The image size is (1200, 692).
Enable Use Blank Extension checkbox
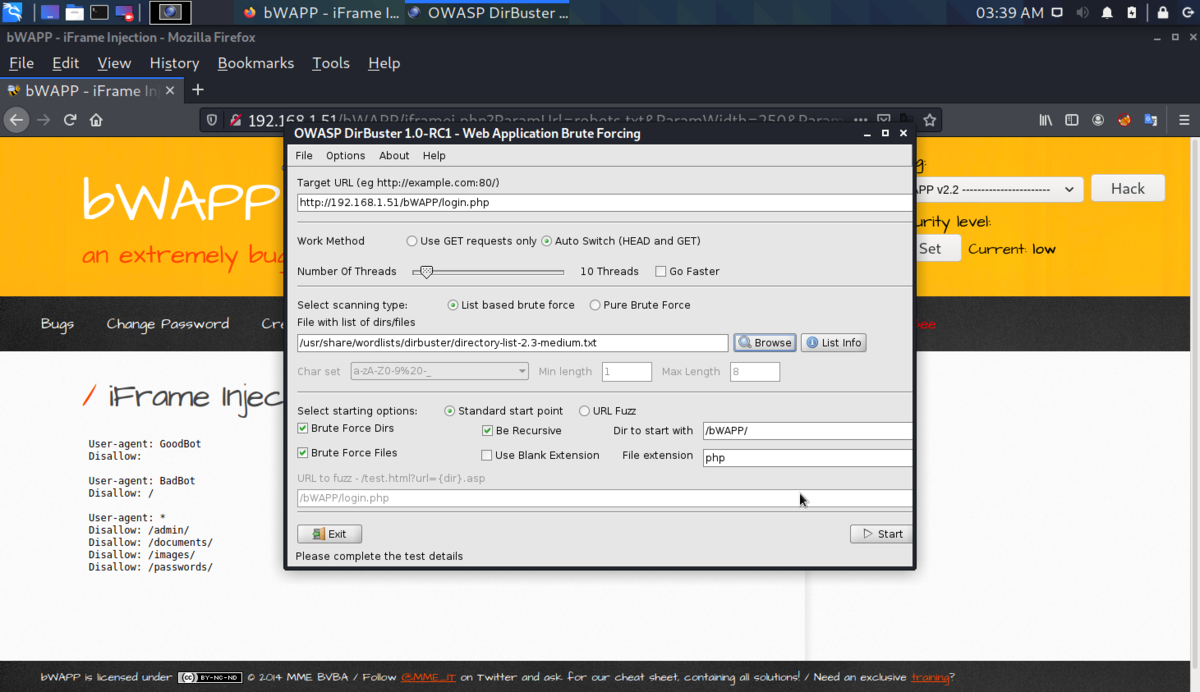[x=487, y=455]
